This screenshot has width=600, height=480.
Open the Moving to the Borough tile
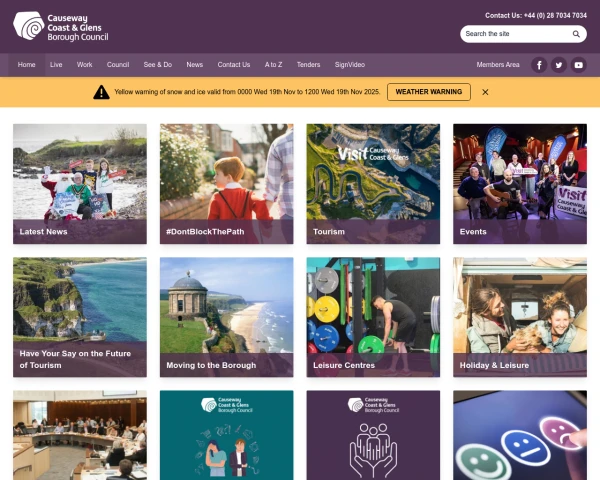(227, 317)
